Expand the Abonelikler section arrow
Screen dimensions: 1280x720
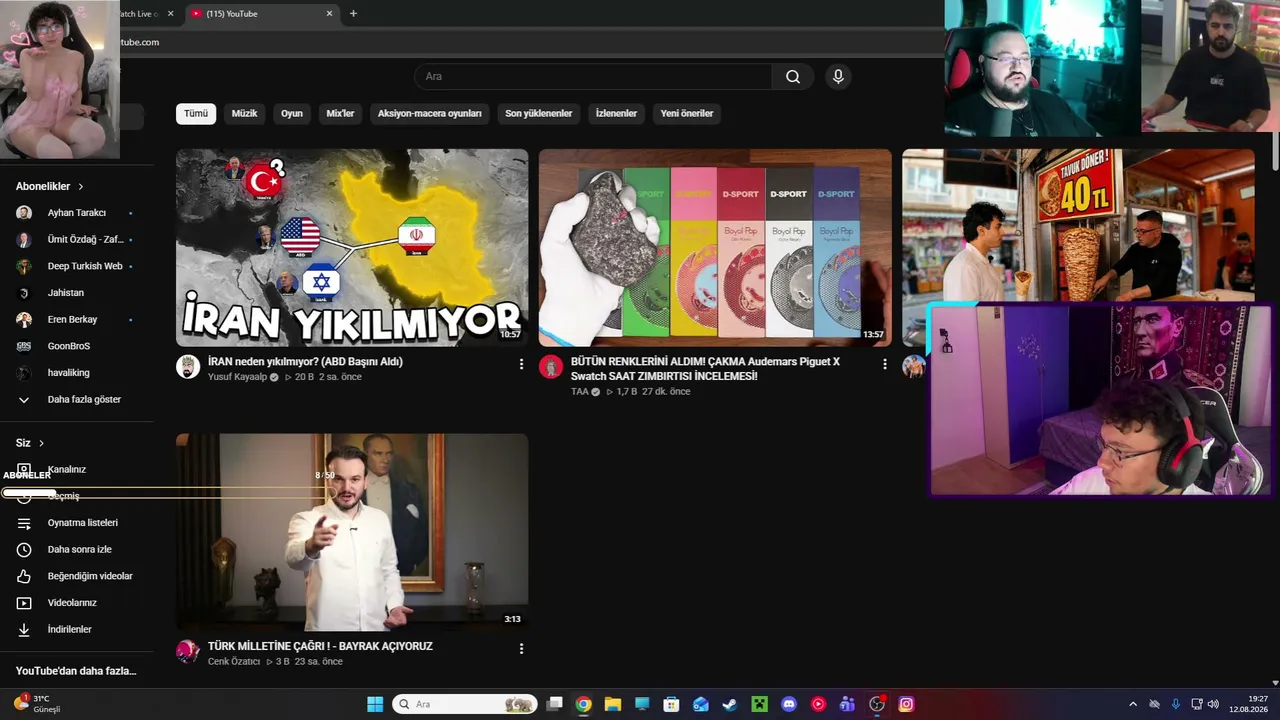pos(81,187)
